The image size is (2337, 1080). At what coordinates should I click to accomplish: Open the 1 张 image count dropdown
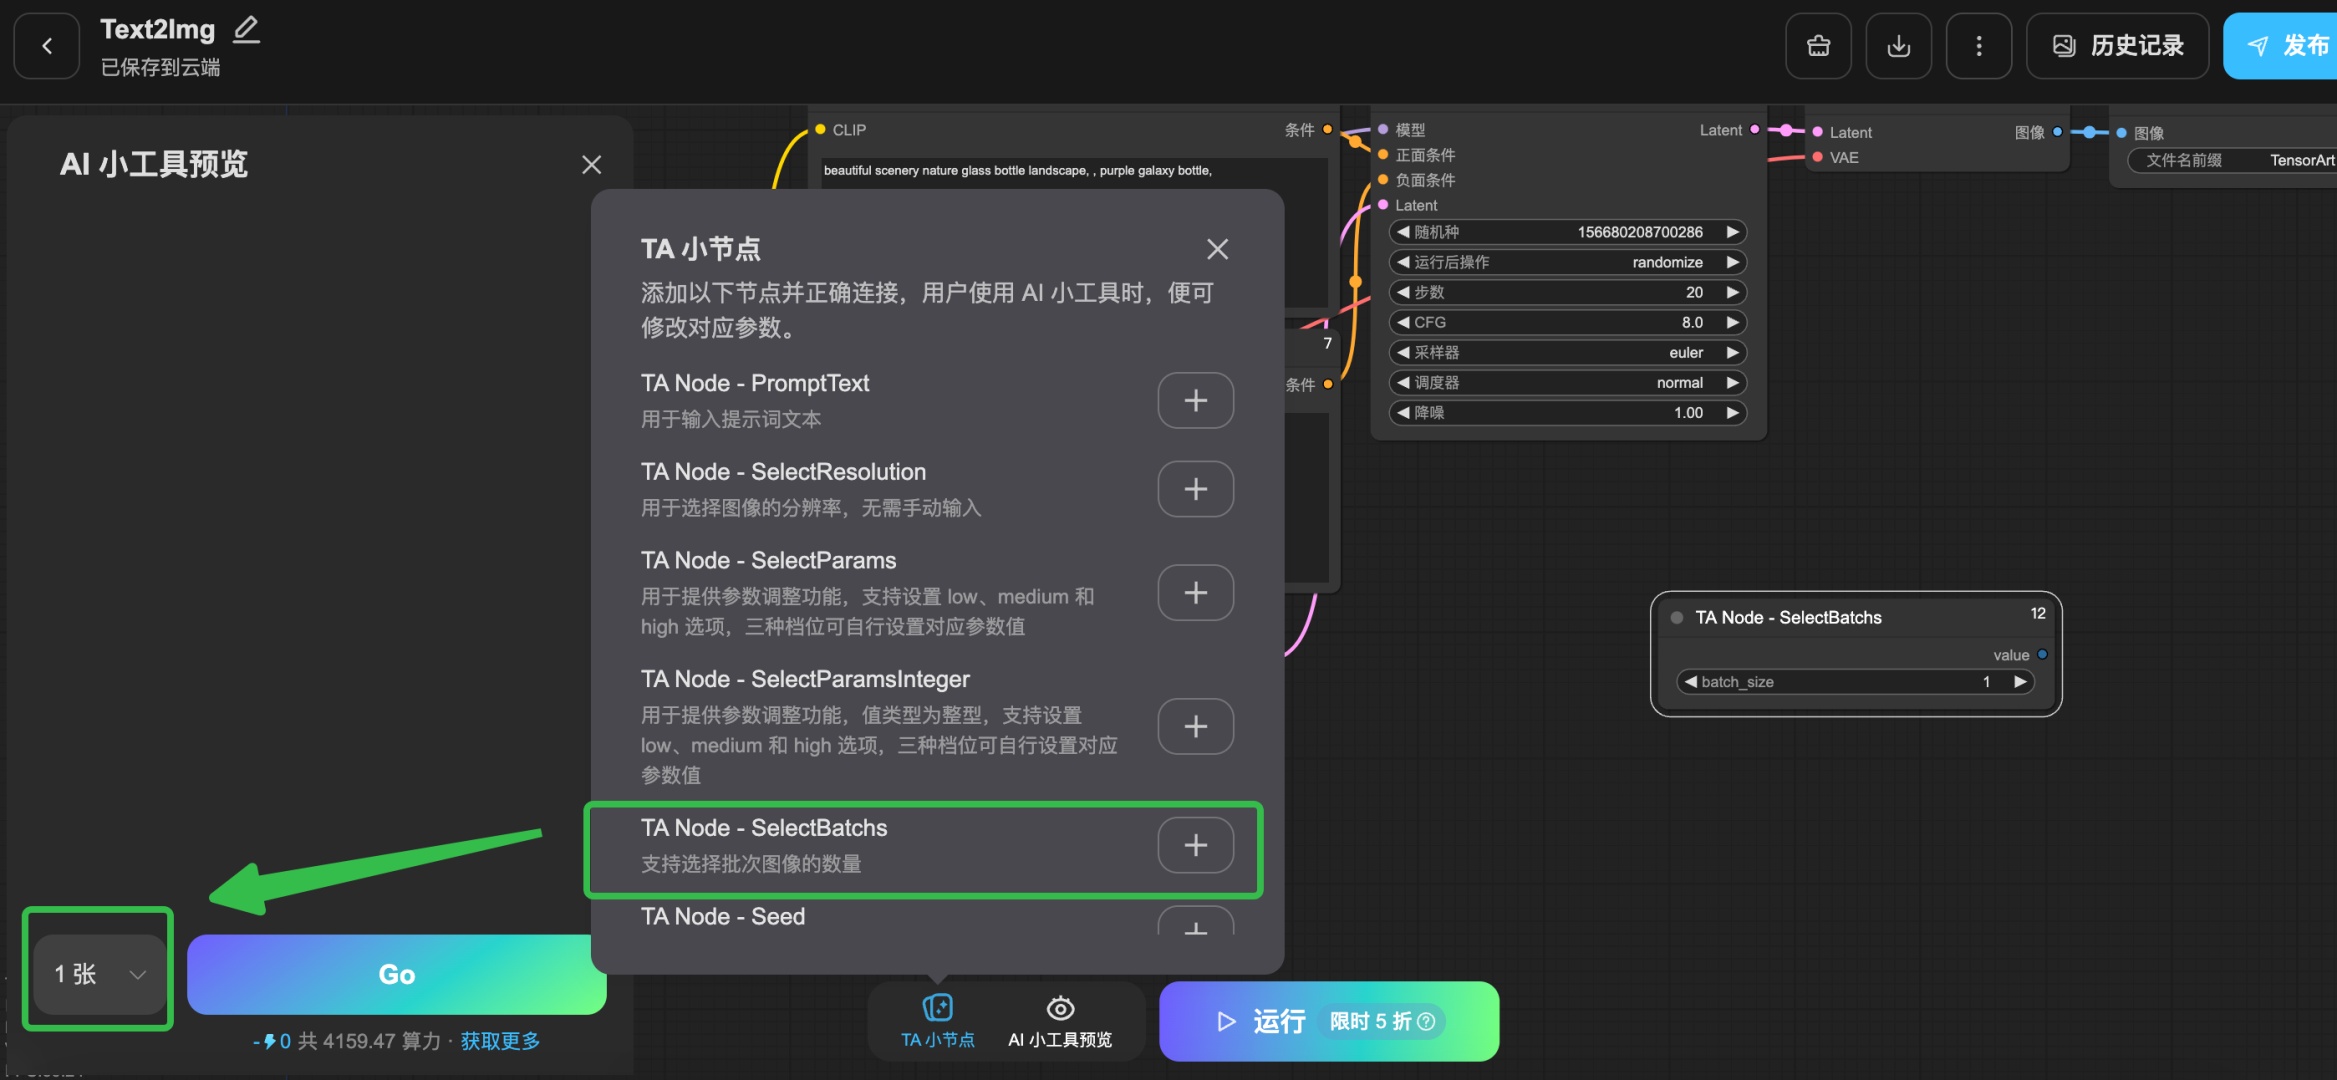pos(99,974)
